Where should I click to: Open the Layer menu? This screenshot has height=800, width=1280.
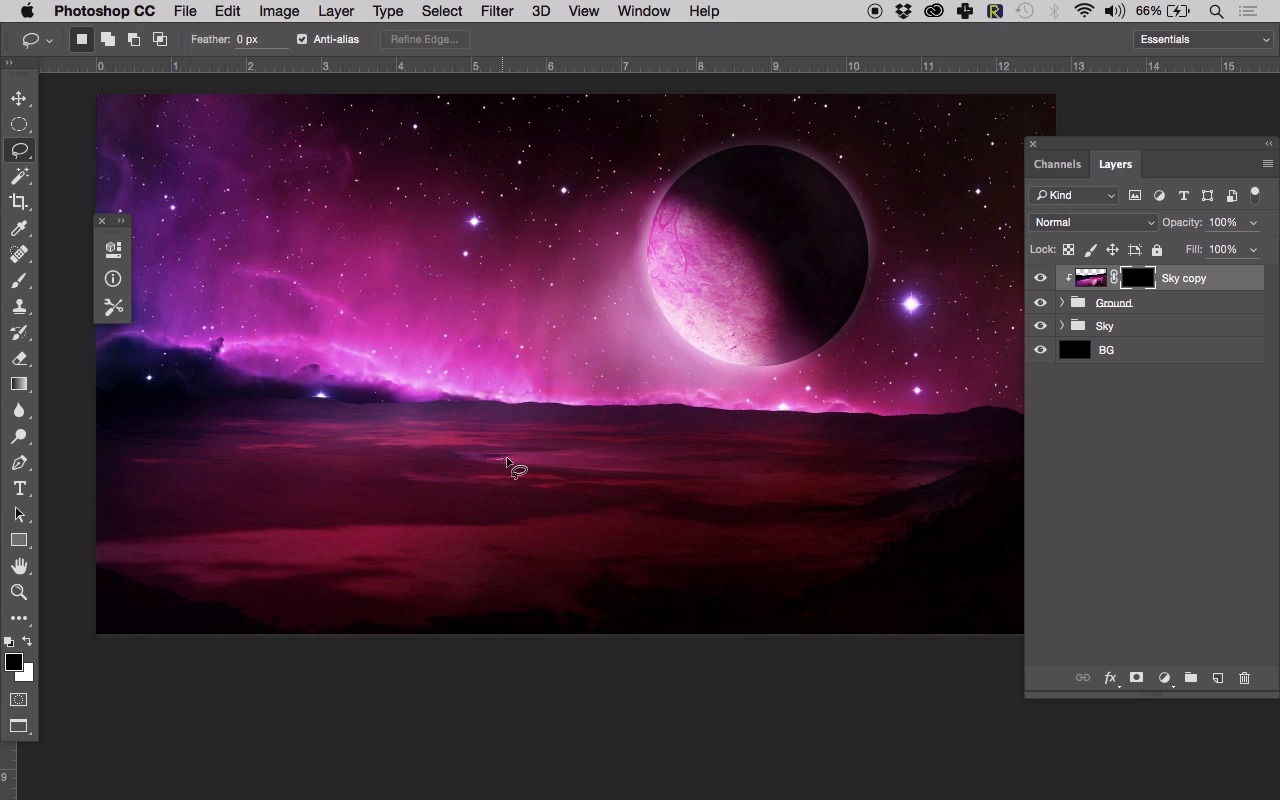coord(336,11)
